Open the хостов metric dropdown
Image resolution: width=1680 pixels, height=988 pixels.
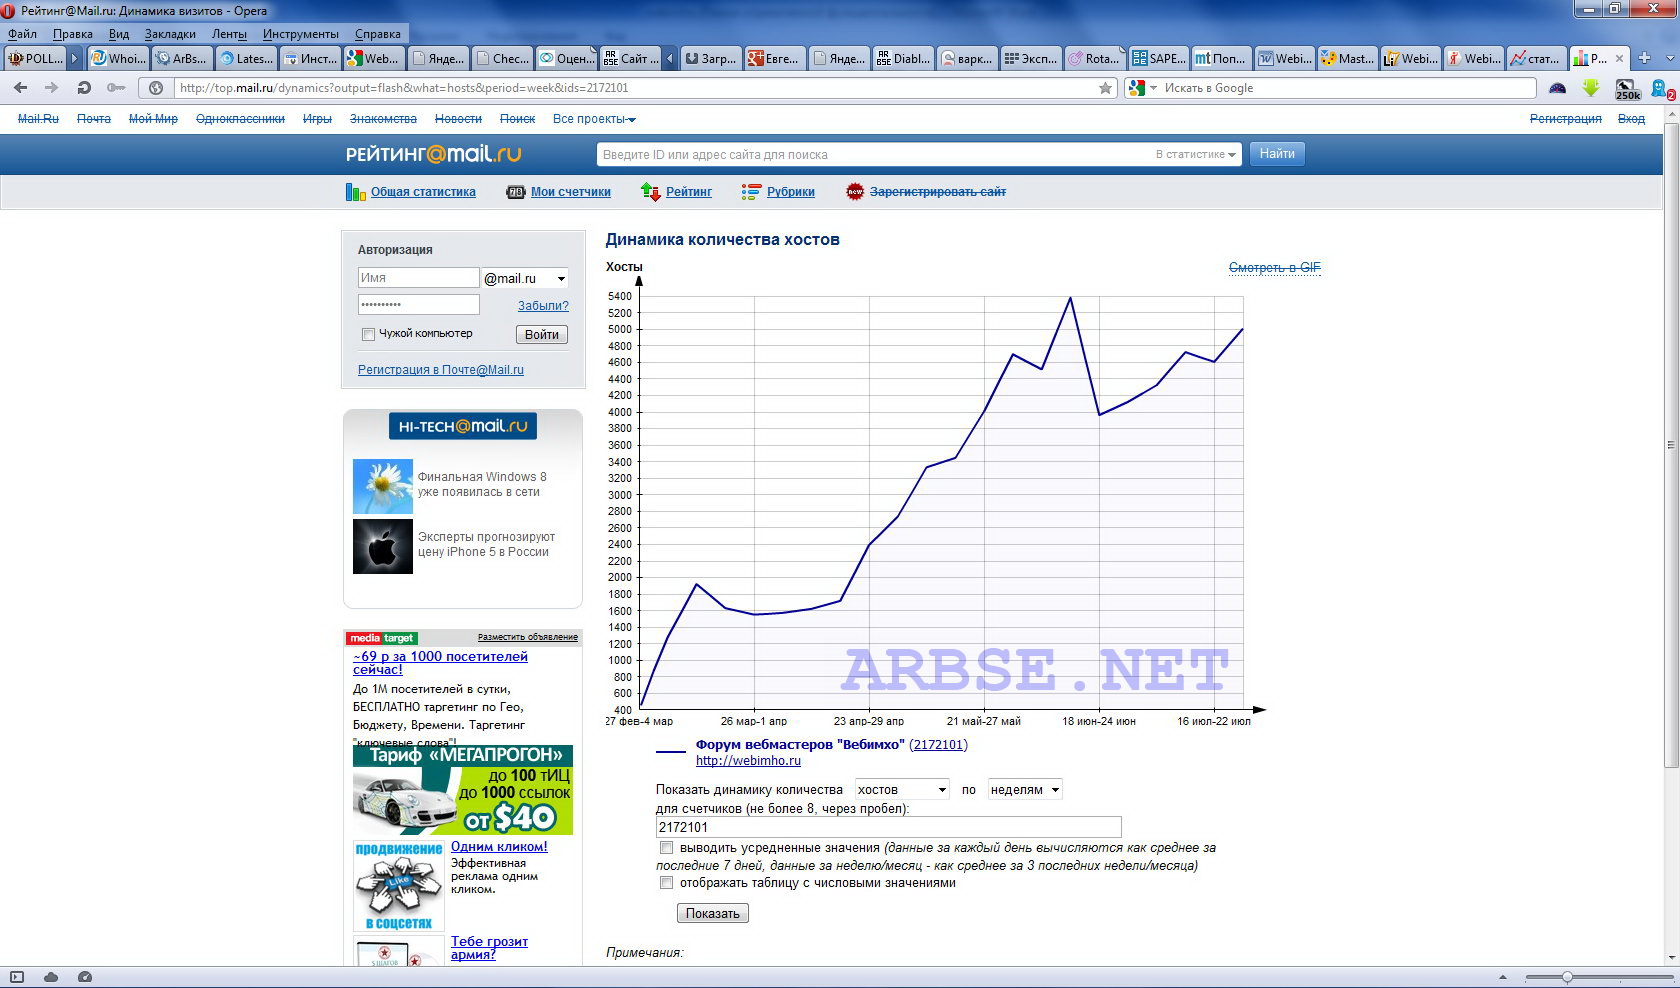pyautogui.click(x=902, y=790)
